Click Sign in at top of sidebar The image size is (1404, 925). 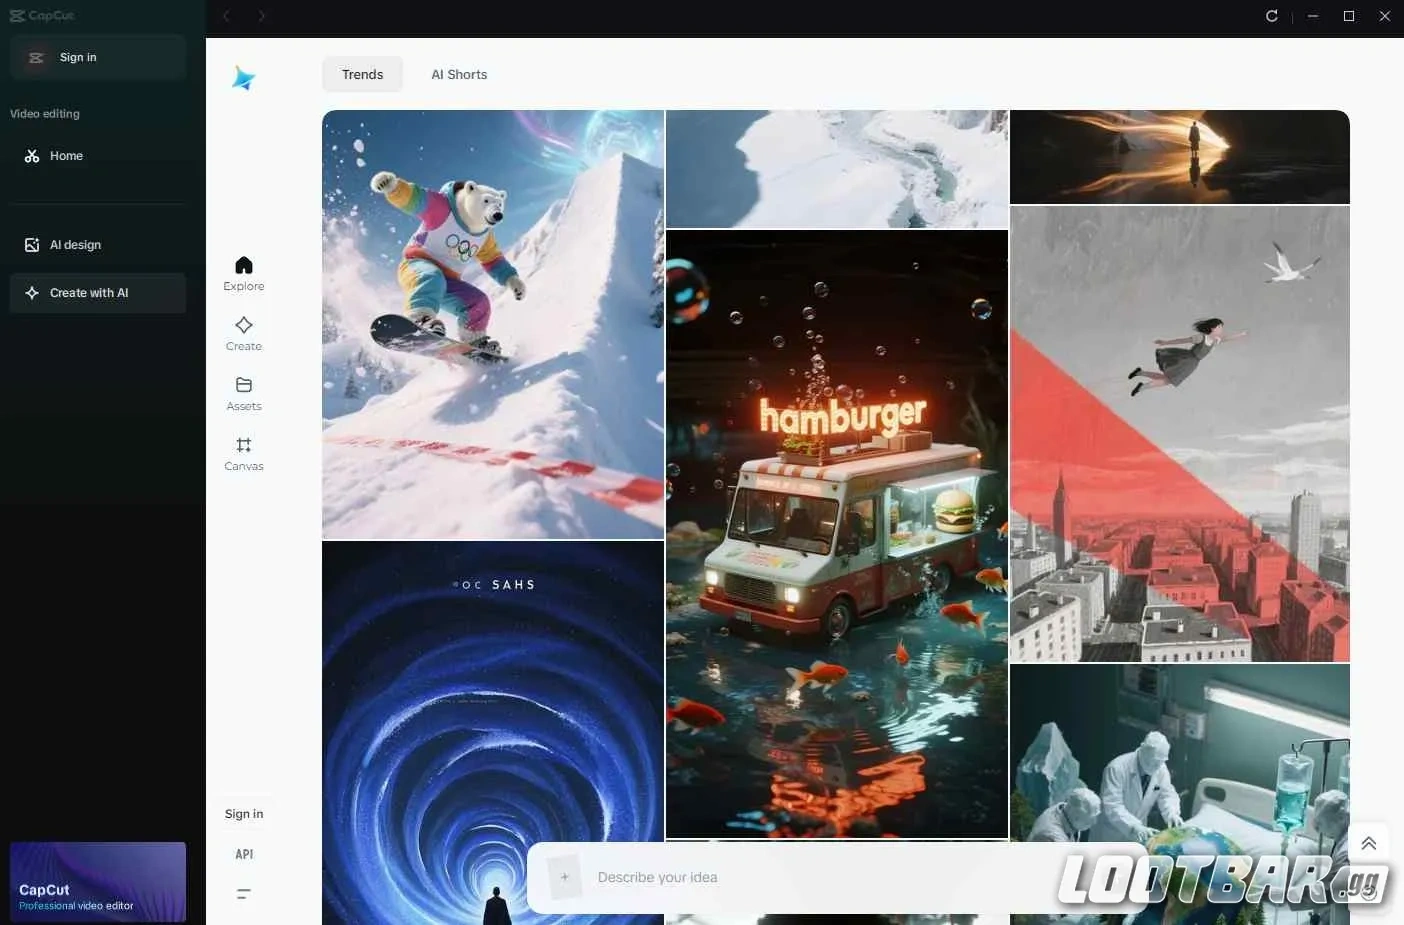(78, 58)
